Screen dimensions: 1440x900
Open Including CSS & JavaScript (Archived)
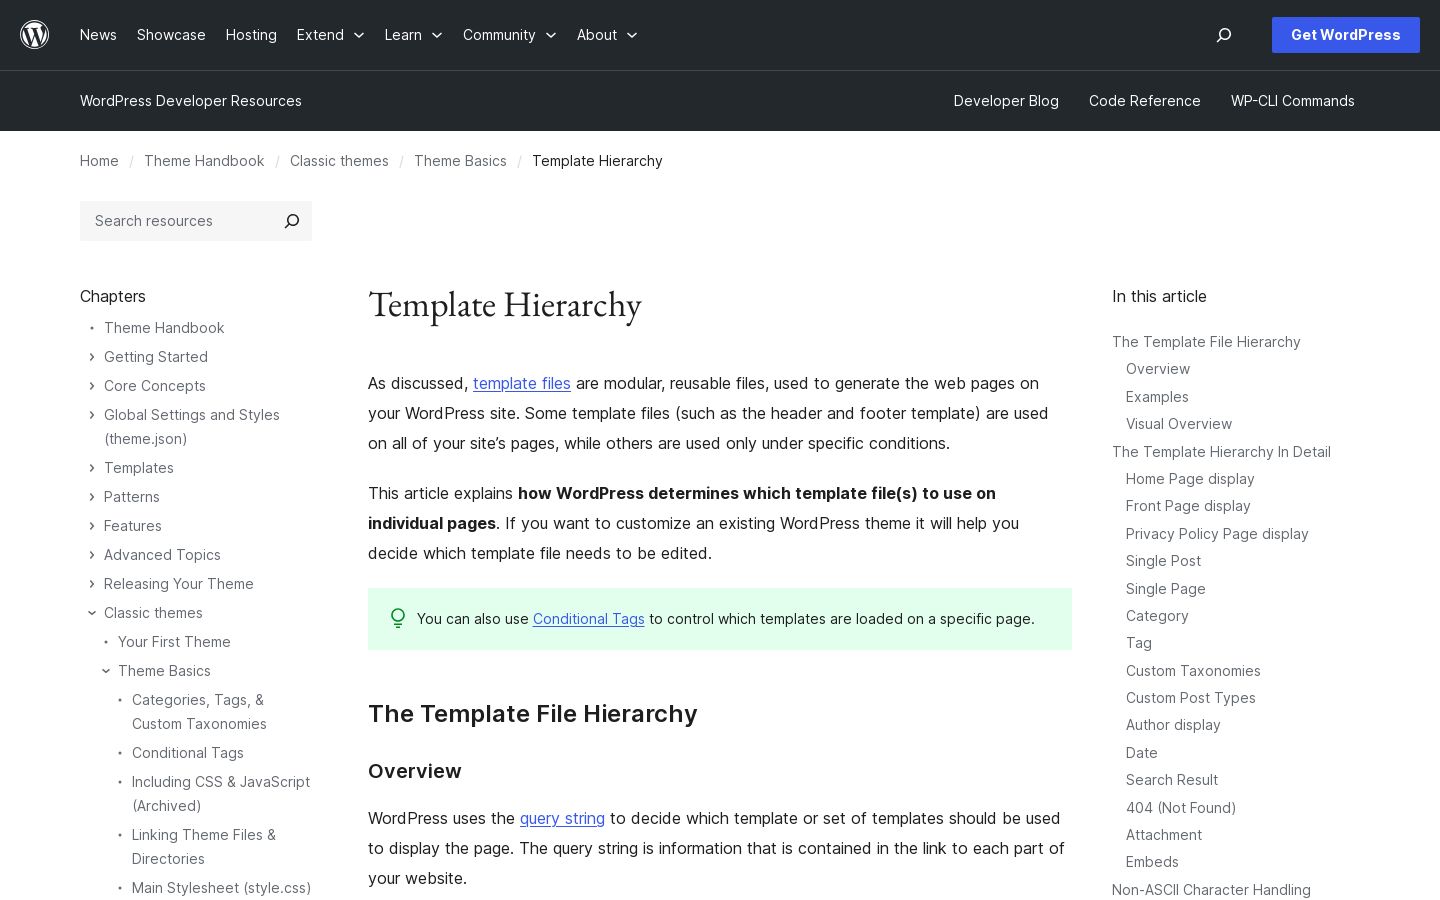[x=221, y=794]
